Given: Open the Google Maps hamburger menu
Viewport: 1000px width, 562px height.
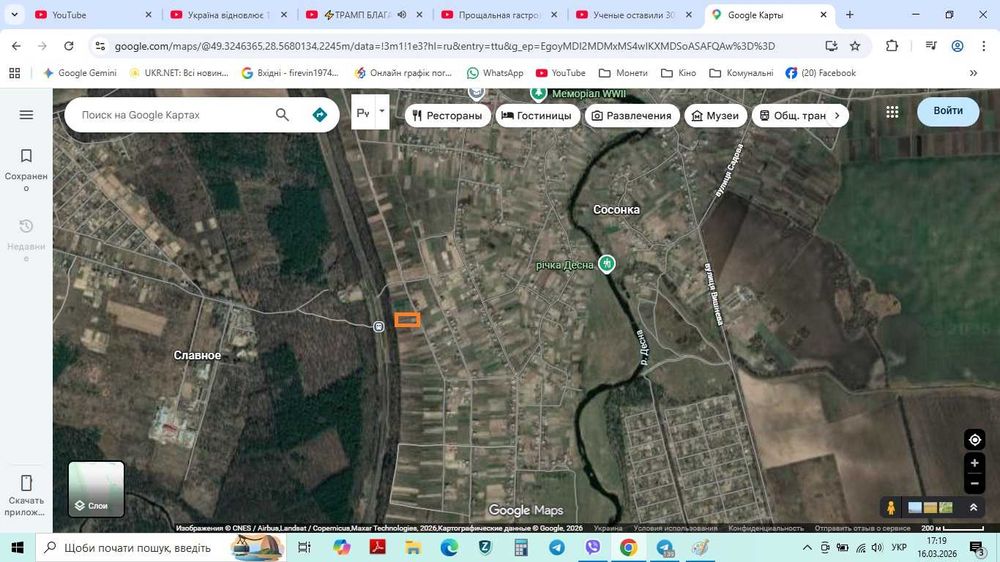Looking at the screenshot, I should point(26,115).
